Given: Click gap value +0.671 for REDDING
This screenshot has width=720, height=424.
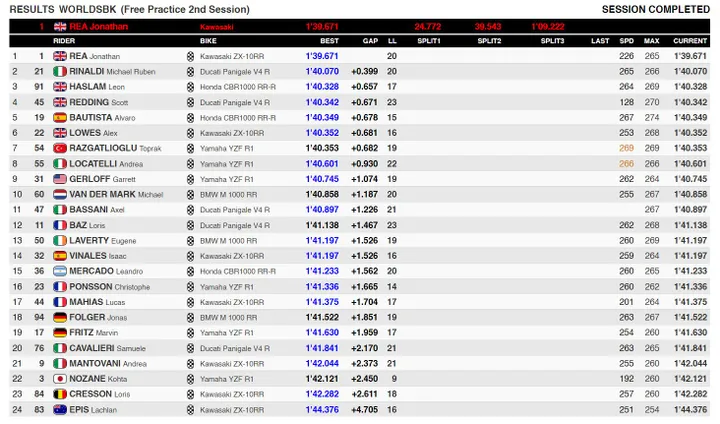Looking at the screenshot, I should pos(364,102).
